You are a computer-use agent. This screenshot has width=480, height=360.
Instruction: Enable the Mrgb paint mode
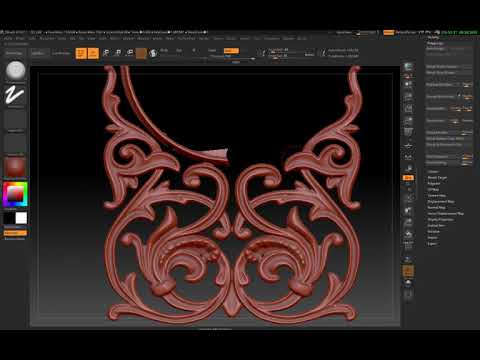click(164, 51)
